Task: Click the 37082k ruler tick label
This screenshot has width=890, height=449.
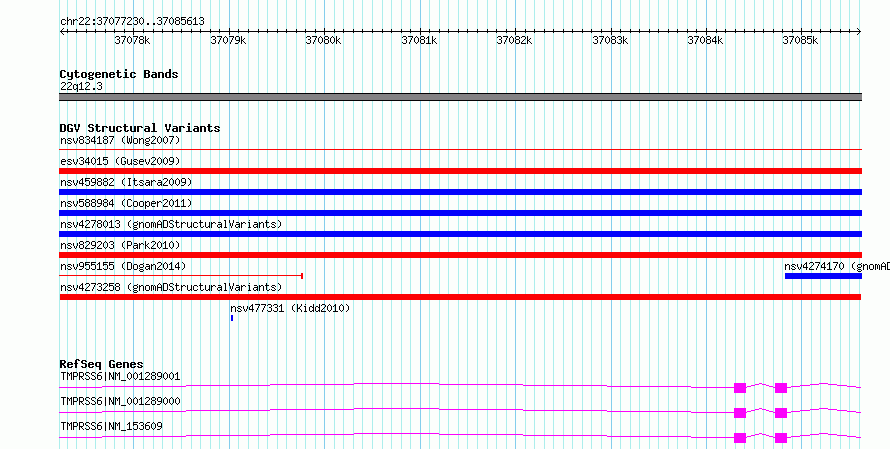Action: (514, 40)
